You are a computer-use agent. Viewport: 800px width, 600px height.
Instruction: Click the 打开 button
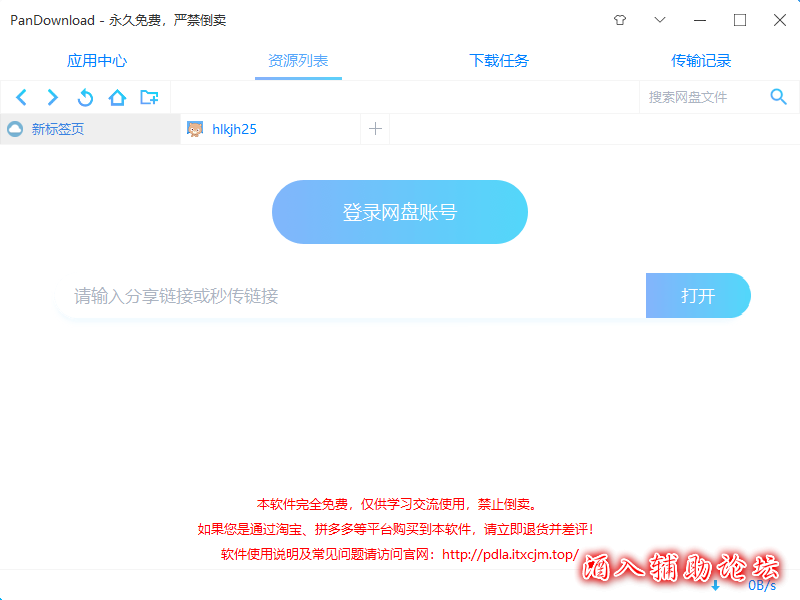pyautogui.click(x=698, y=295)
